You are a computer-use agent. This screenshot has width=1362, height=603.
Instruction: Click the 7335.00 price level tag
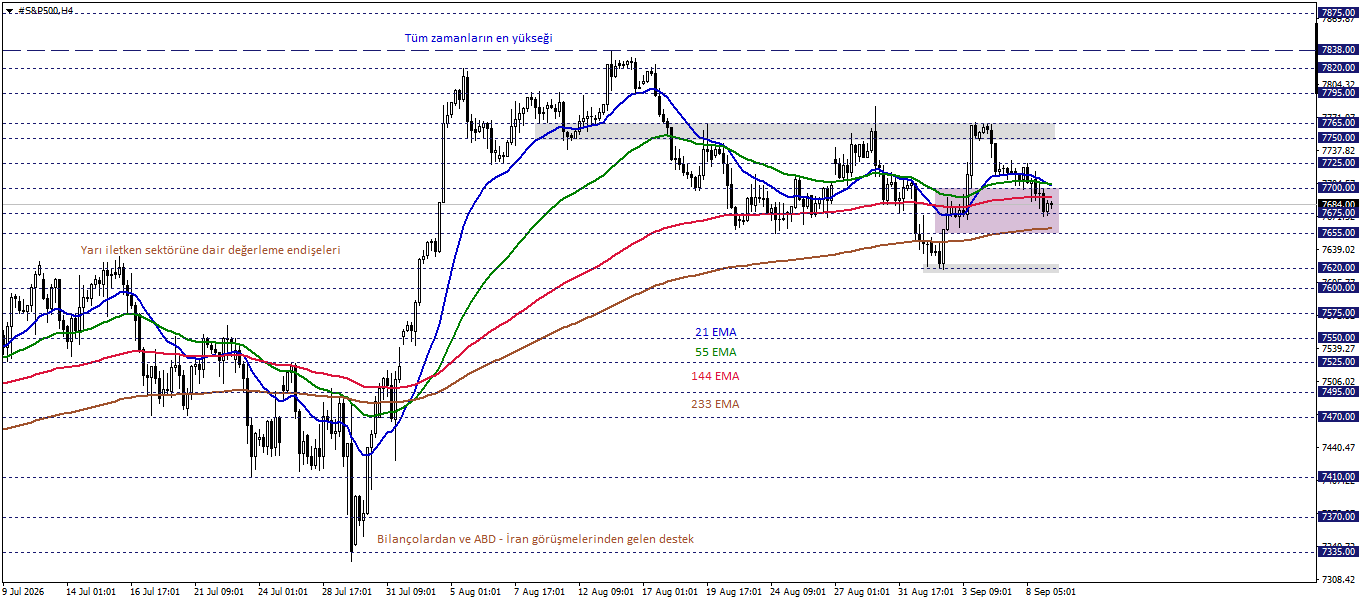click(1338, 552)
